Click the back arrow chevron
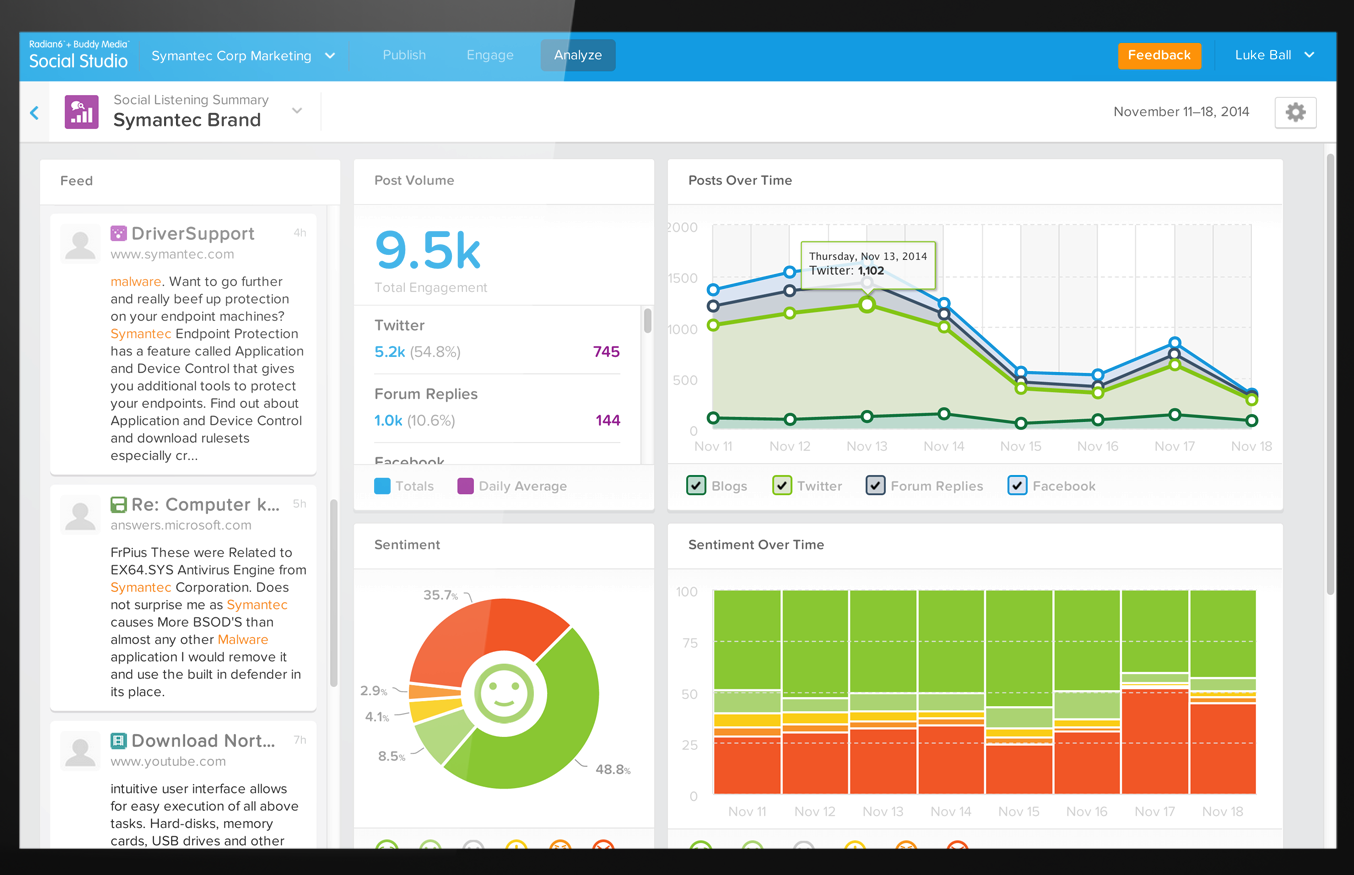The image size is (1354, 875). pos(35,113)
